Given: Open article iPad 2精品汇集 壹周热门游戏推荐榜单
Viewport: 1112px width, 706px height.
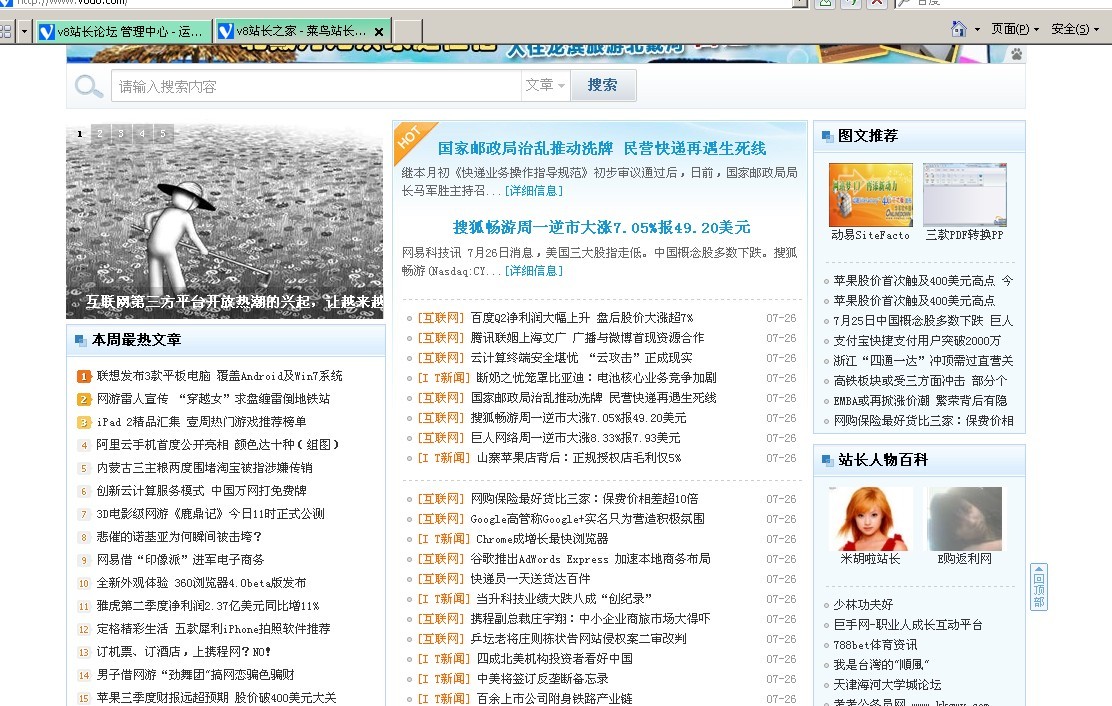Looking at the screenshot, I should (x=201, y=422).
